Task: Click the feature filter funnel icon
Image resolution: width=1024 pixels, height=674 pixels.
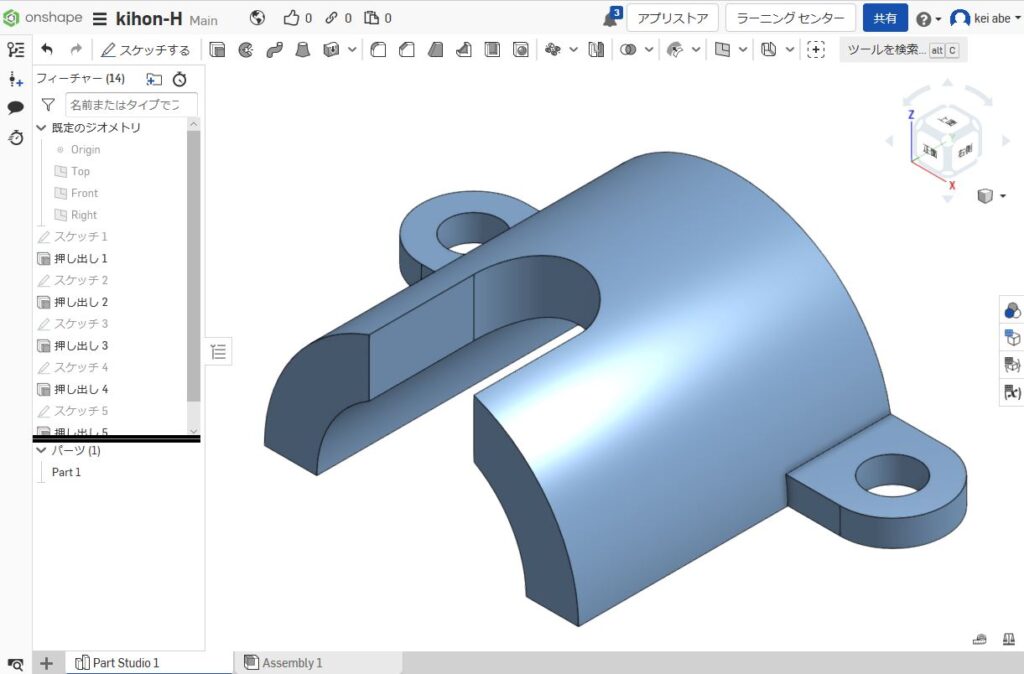Action: click(48, 104)
